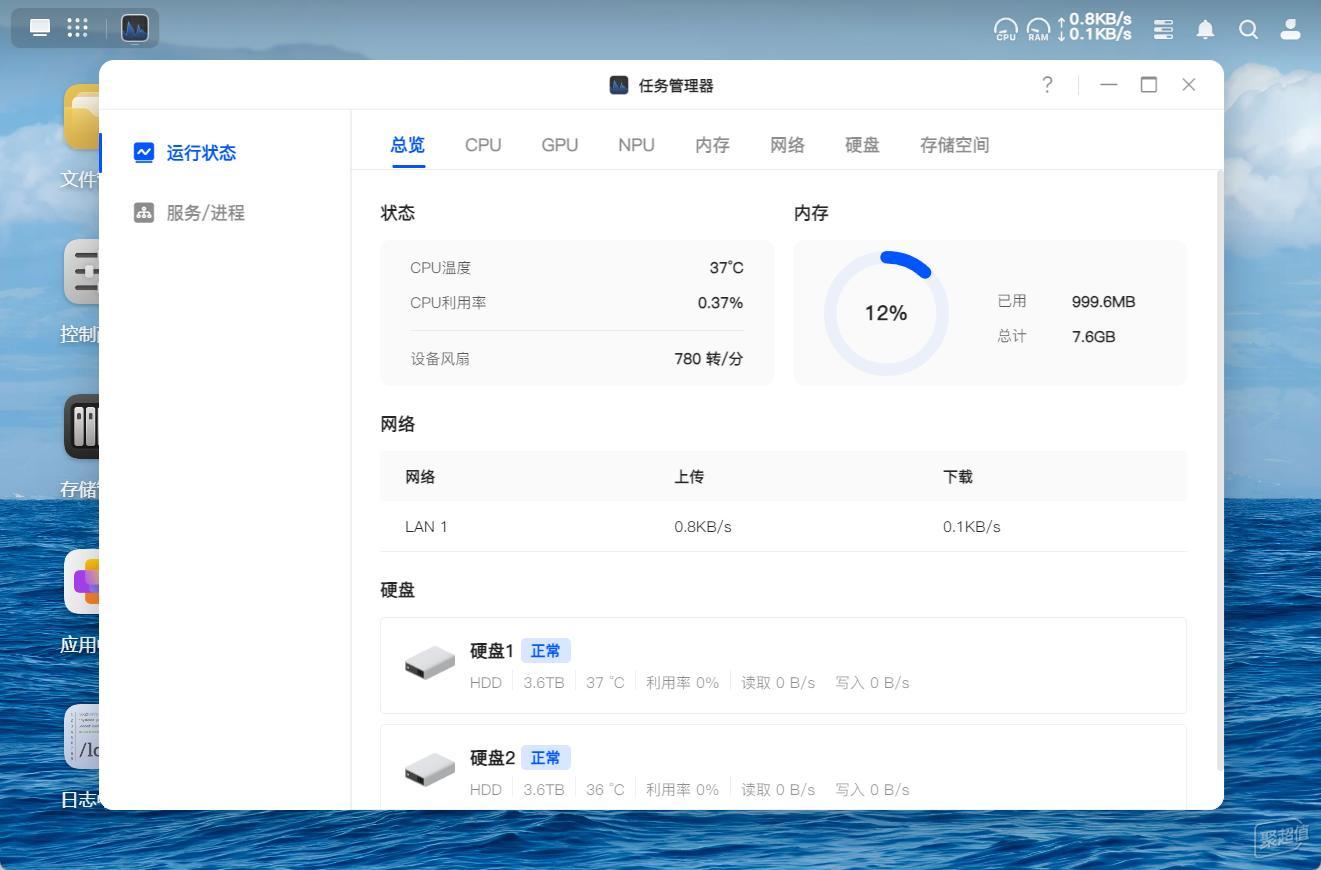Click the vertical scrollbar of the overview panel
This screenshot has width=1321, height=870.
click(1219, 470)
